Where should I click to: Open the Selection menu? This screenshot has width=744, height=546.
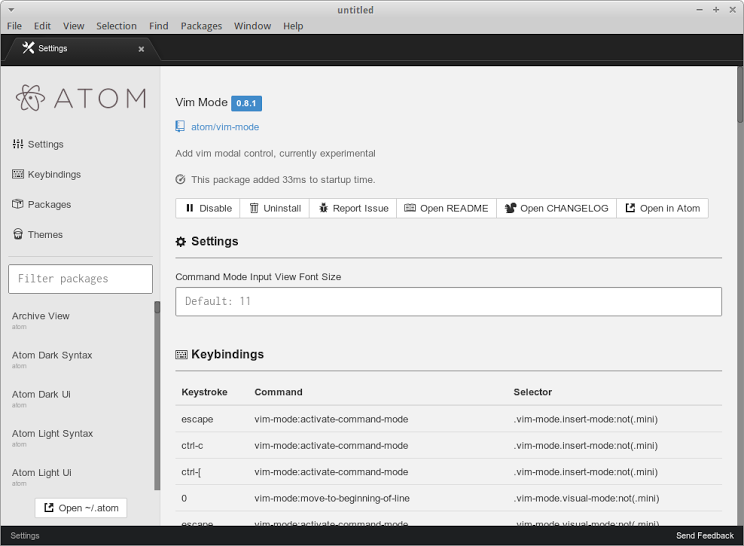[x=116, y=26]
